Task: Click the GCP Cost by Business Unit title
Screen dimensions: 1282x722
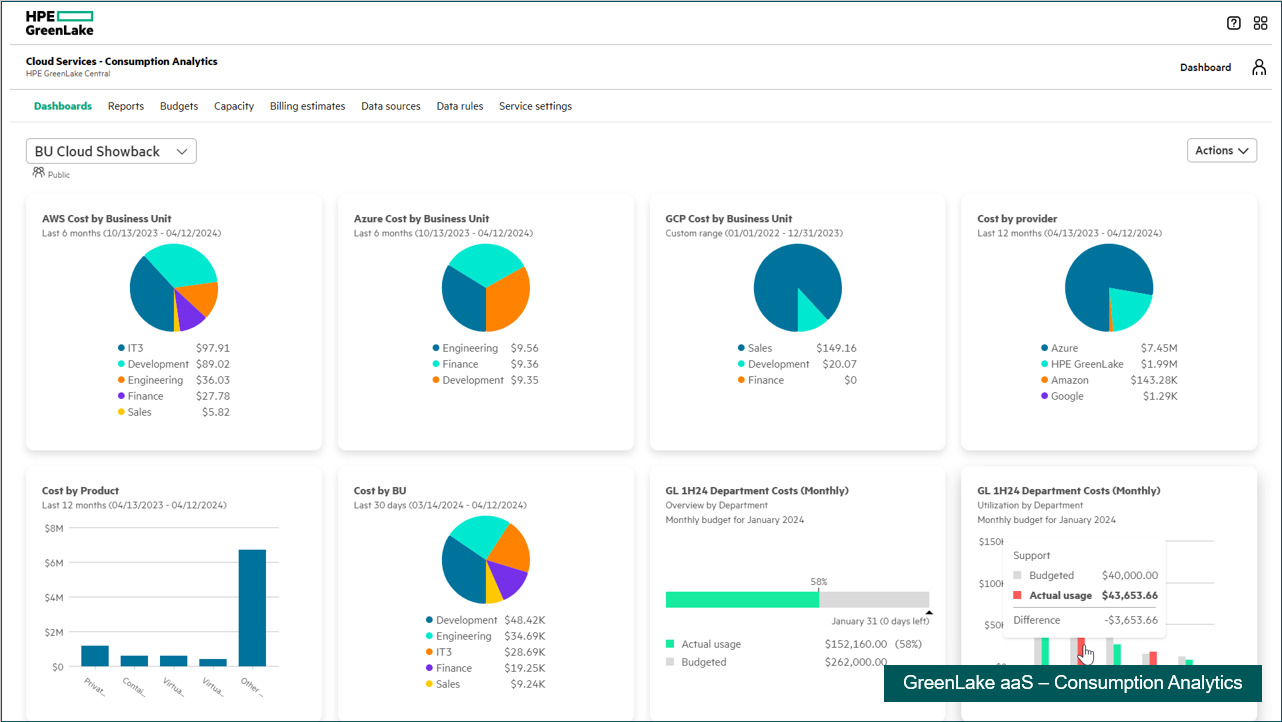Action: click(x=729, y=219)
